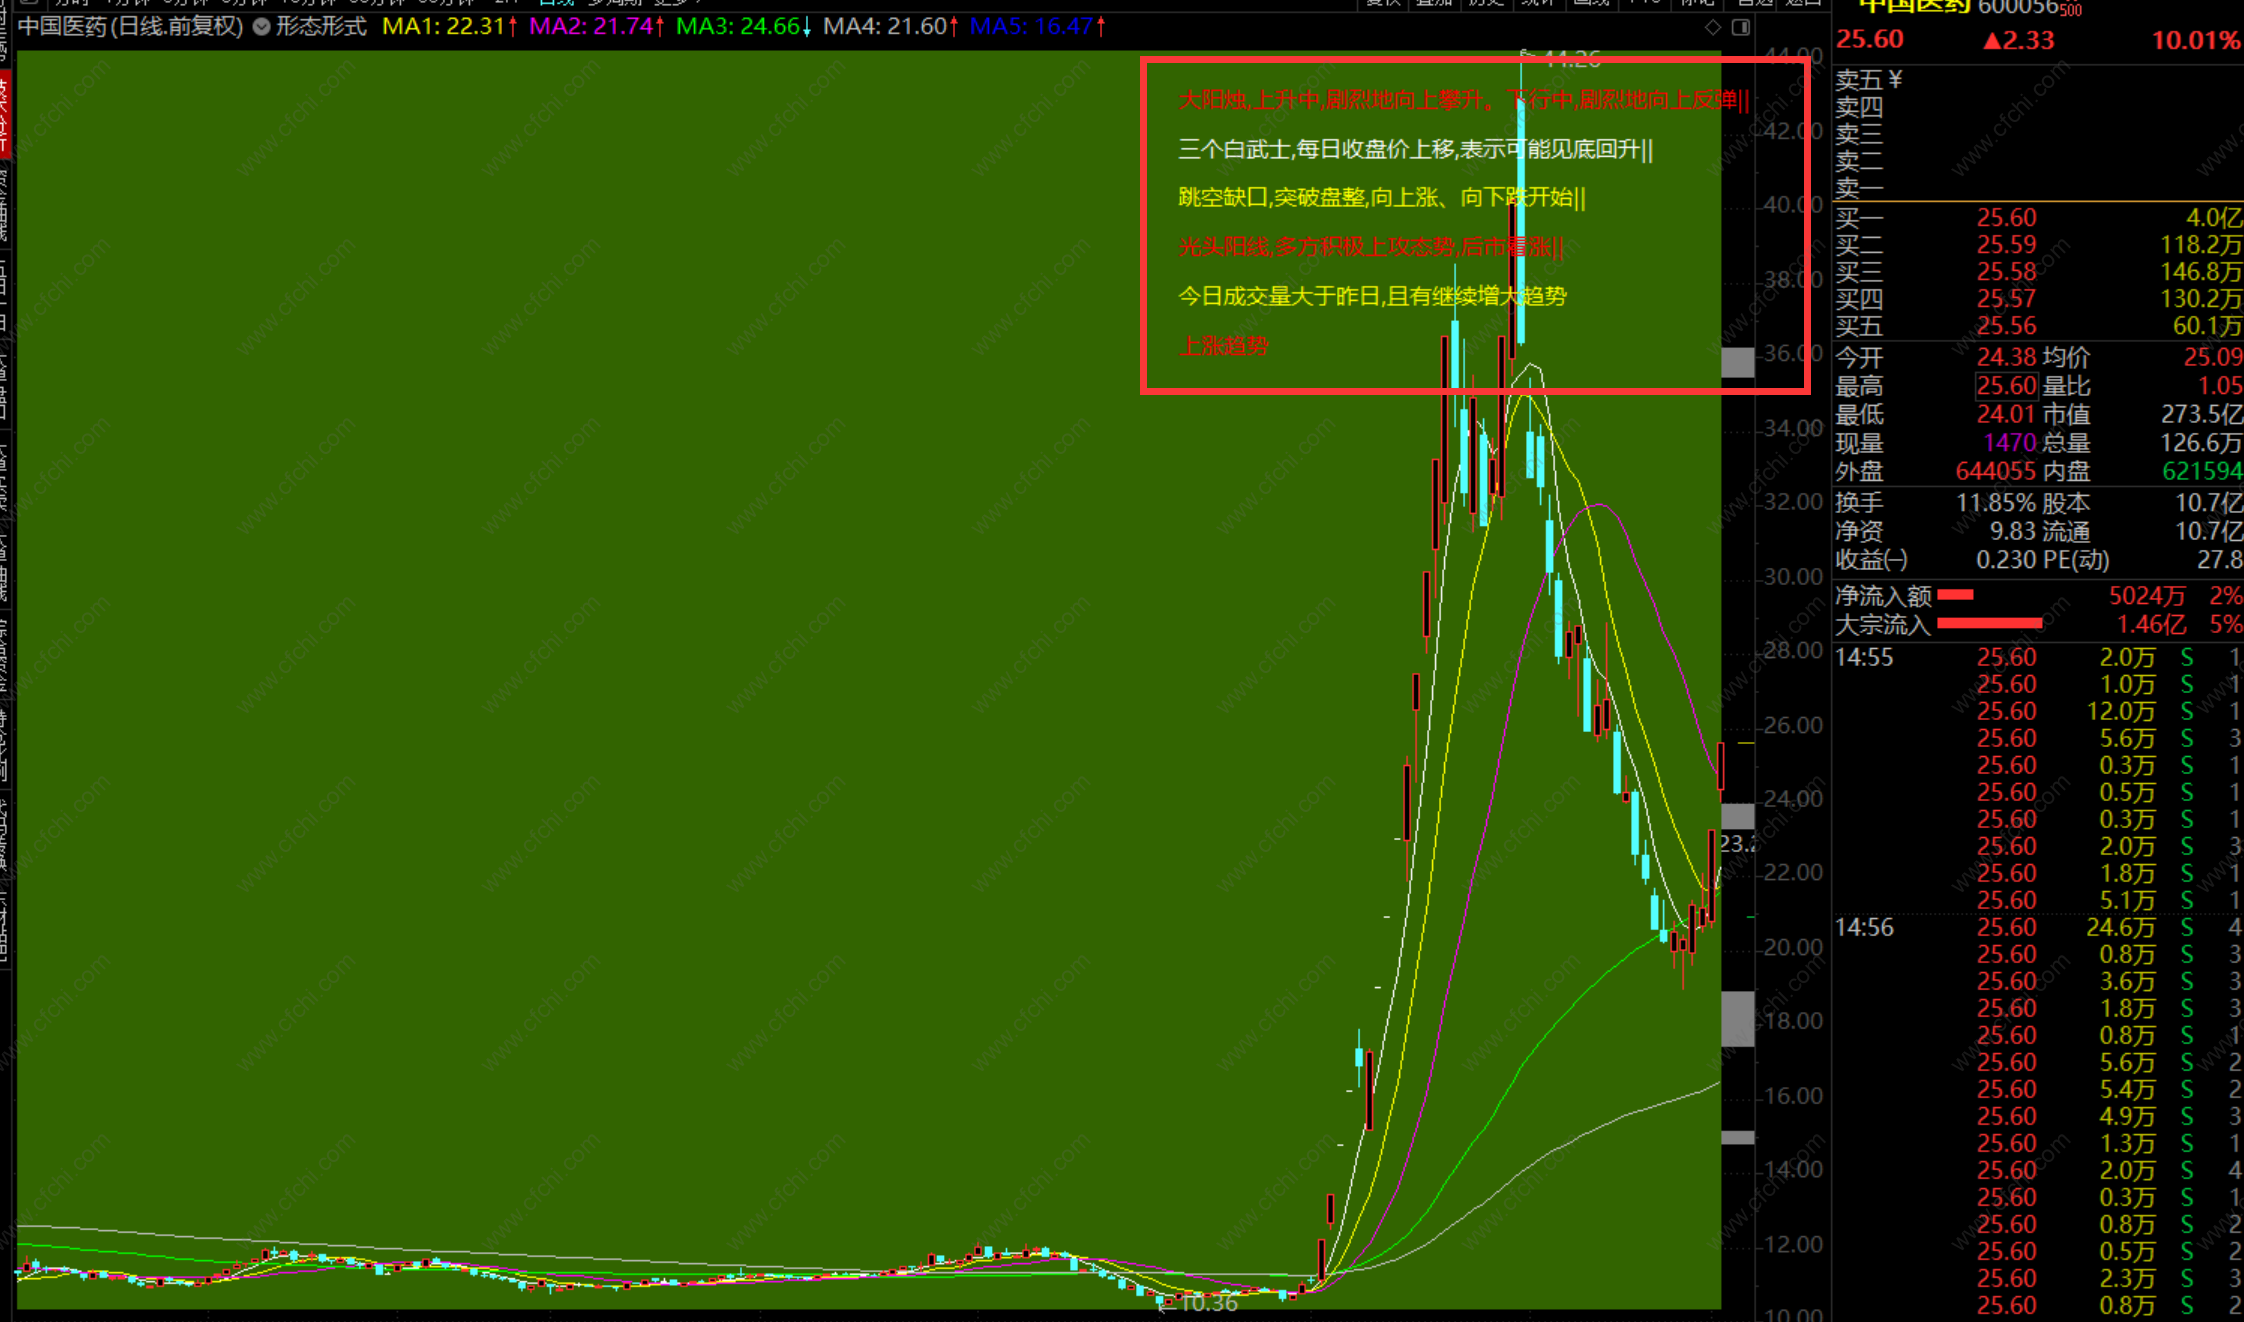The width and height of the screenshot is (2244, 1322).
Task: Click the ¥ icon next to 卖五
Action: tap(1895, 79)
